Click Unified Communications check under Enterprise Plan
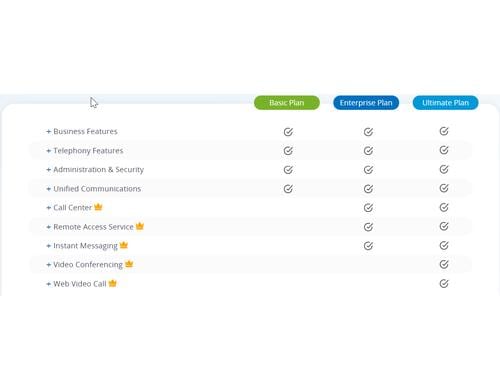This screenshot has width=500, height=390. 368,189
